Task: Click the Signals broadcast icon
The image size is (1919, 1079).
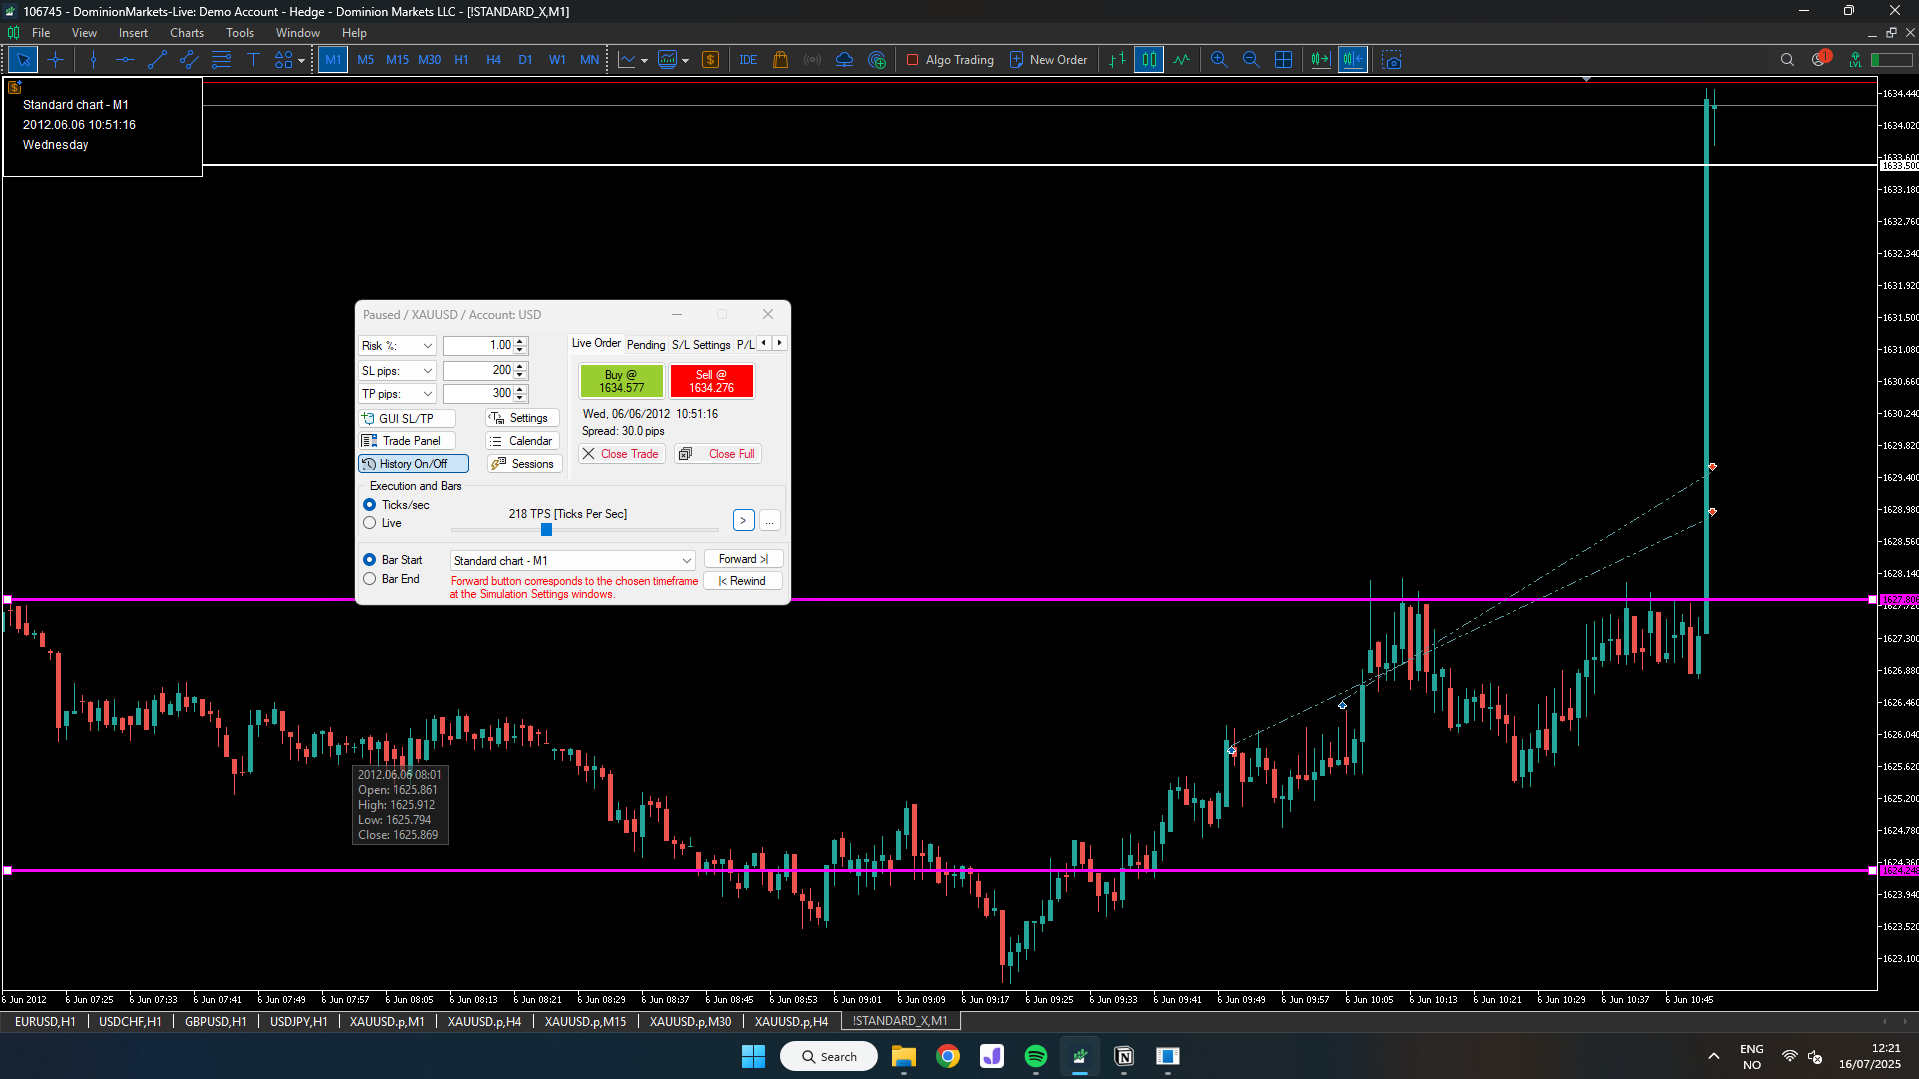Action: [812, 60]
